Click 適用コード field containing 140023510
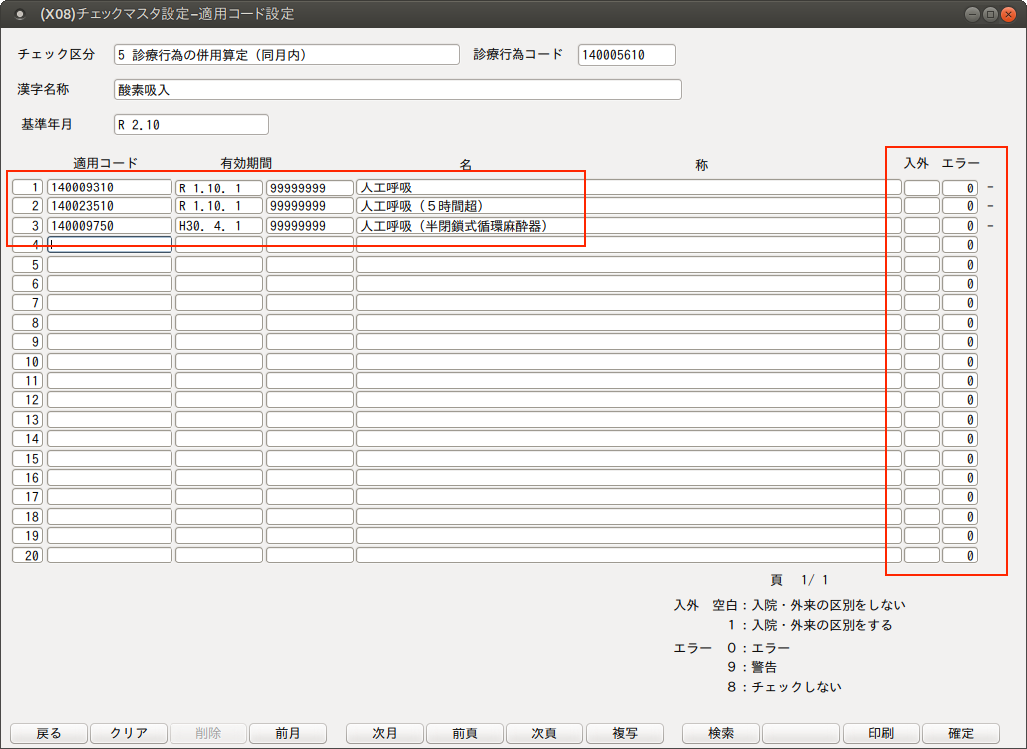The image size is (1027, 749). (109, 206)
